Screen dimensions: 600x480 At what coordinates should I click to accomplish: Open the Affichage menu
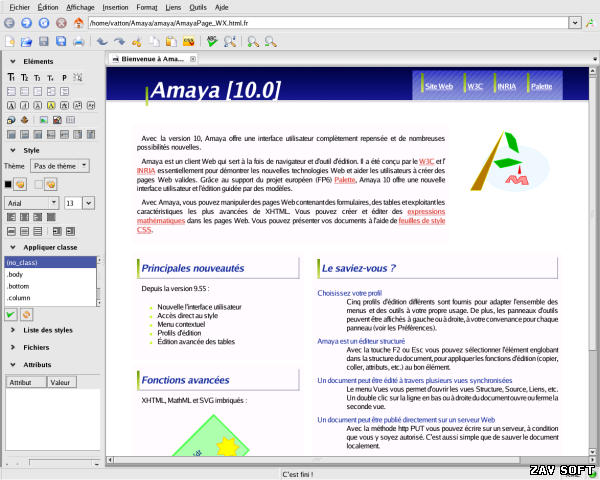point(80,7)
